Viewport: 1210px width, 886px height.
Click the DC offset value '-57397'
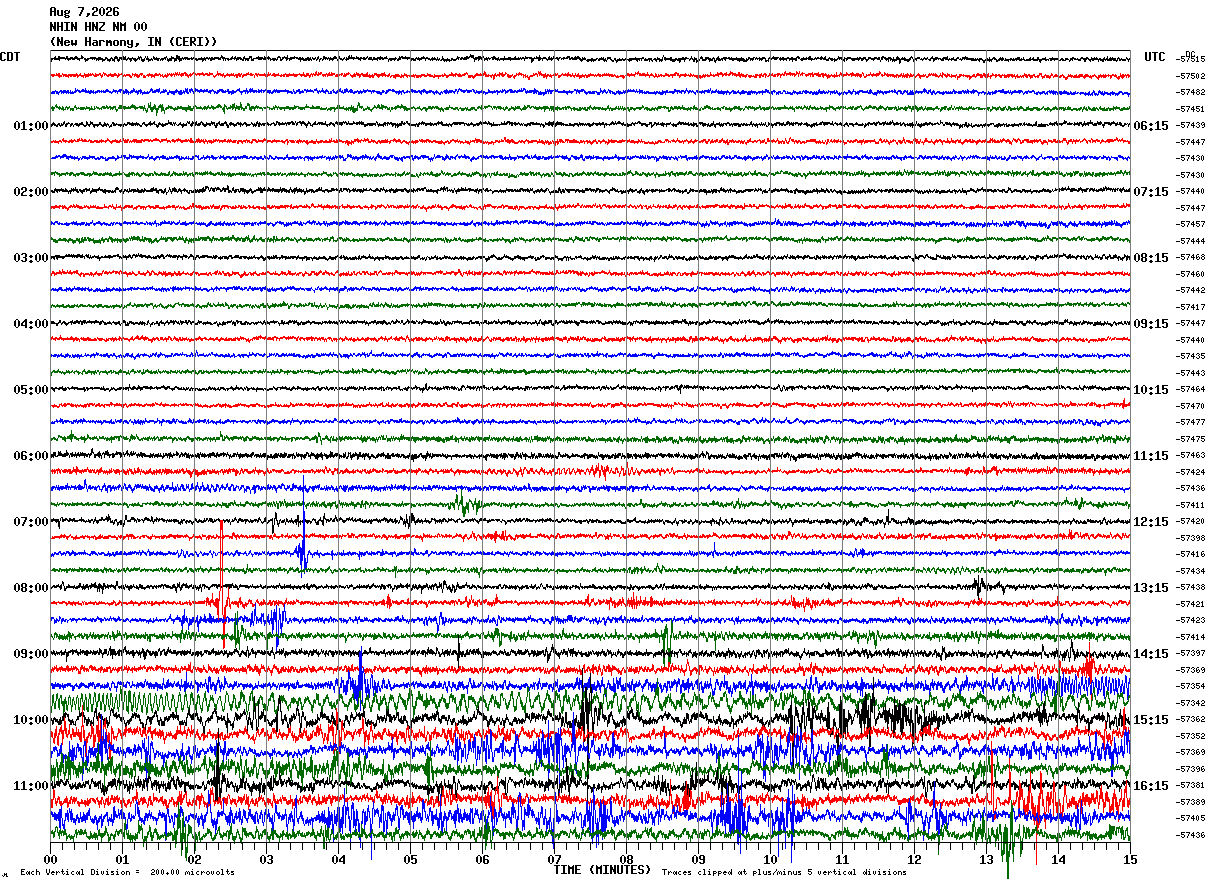1191,654
